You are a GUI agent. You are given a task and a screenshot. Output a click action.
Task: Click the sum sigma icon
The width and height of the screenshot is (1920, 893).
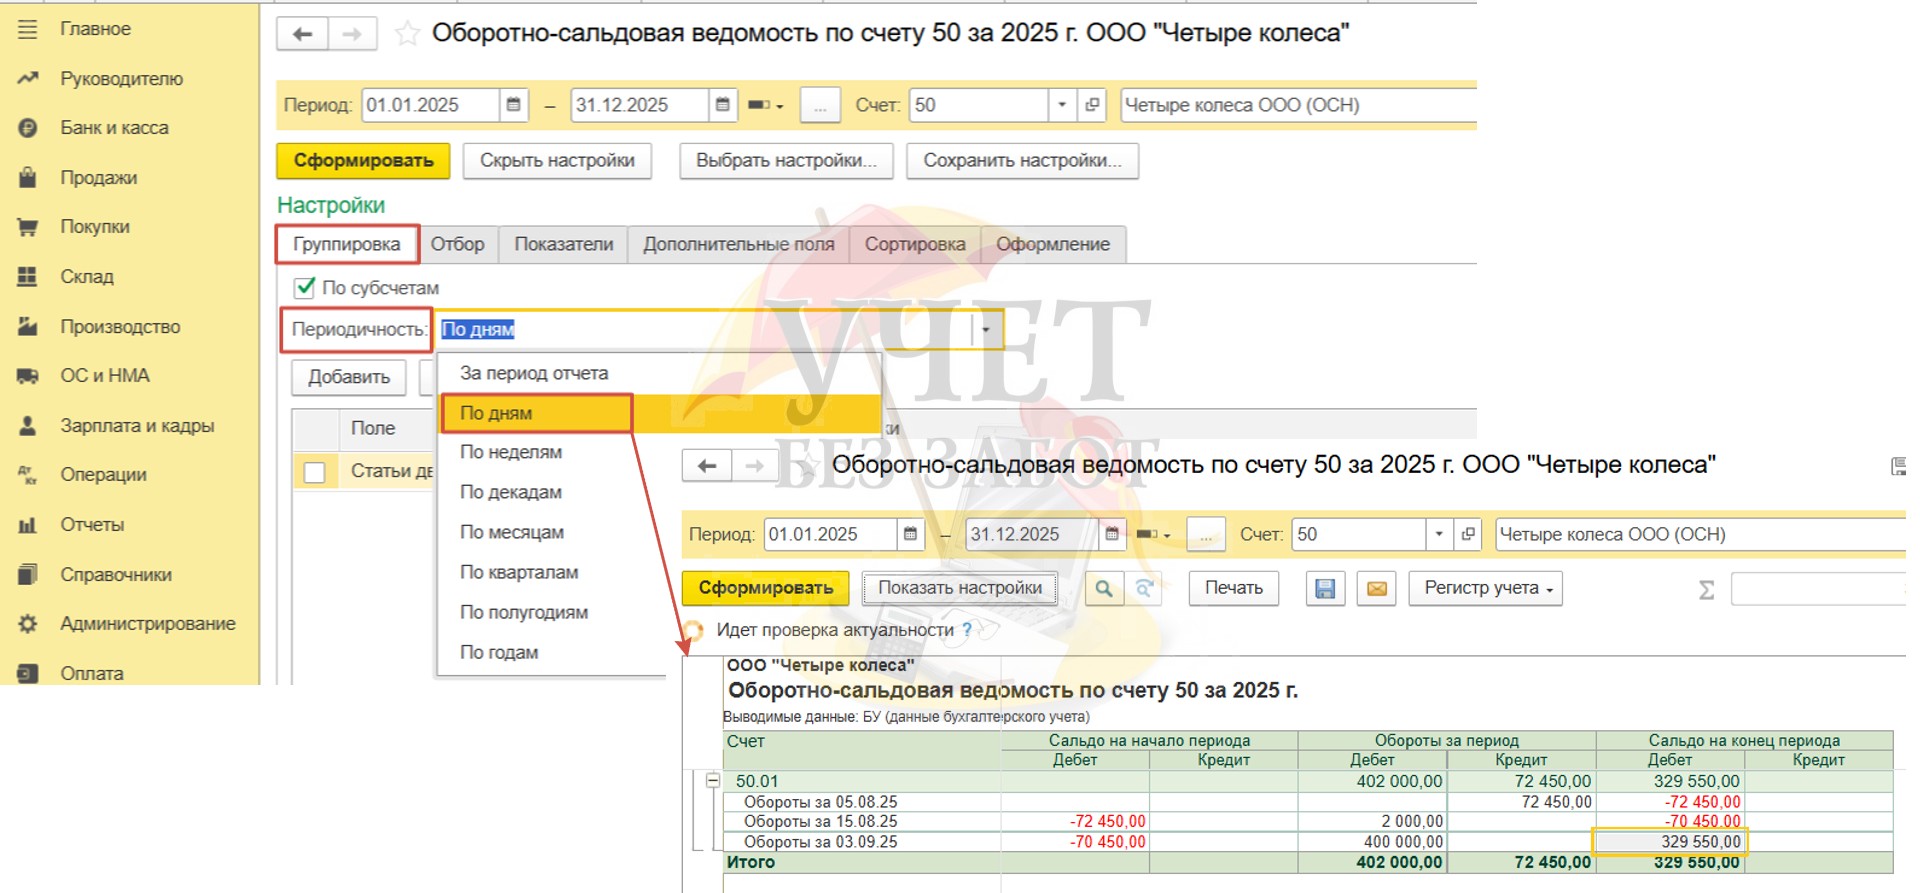click(x=1706, y=590)
